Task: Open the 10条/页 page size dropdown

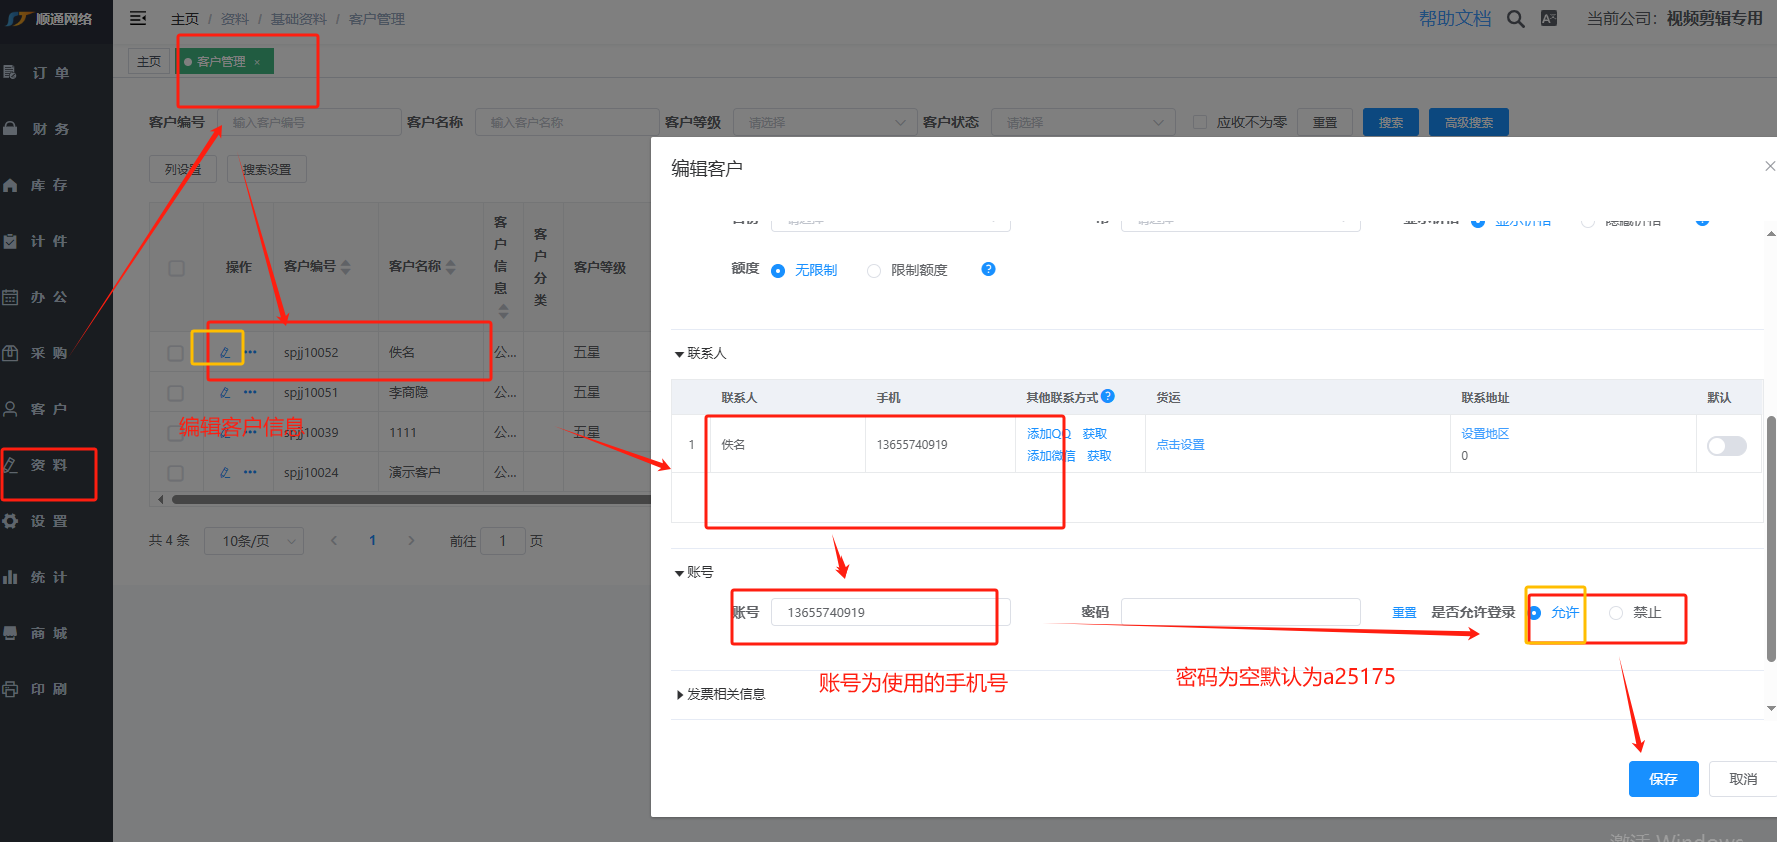Action: tap(254, 541)
